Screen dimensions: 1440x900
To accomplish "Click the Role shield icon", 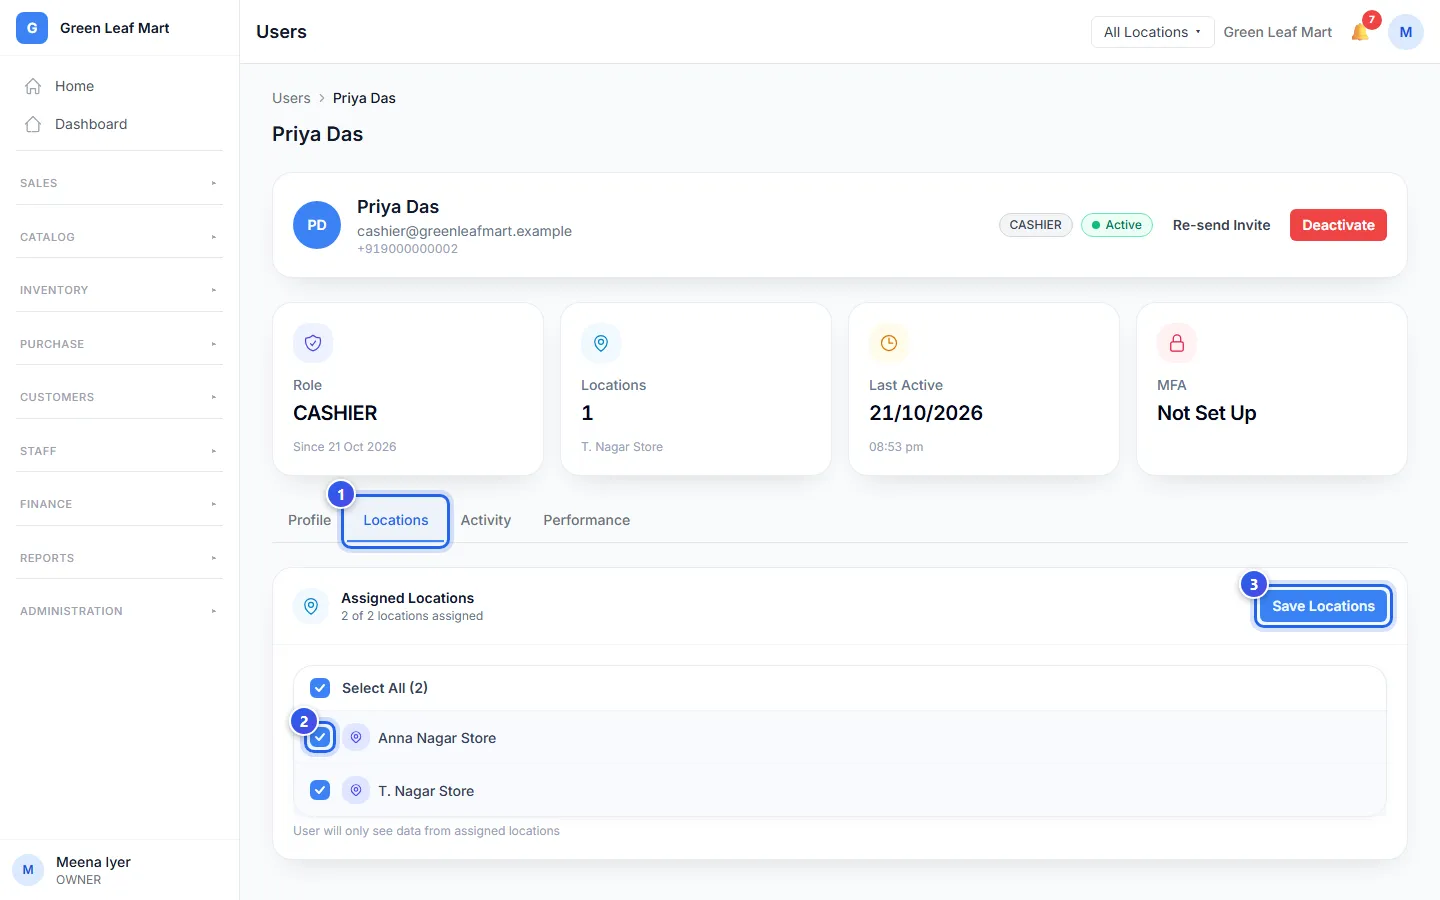I will (x=313, y=343).
